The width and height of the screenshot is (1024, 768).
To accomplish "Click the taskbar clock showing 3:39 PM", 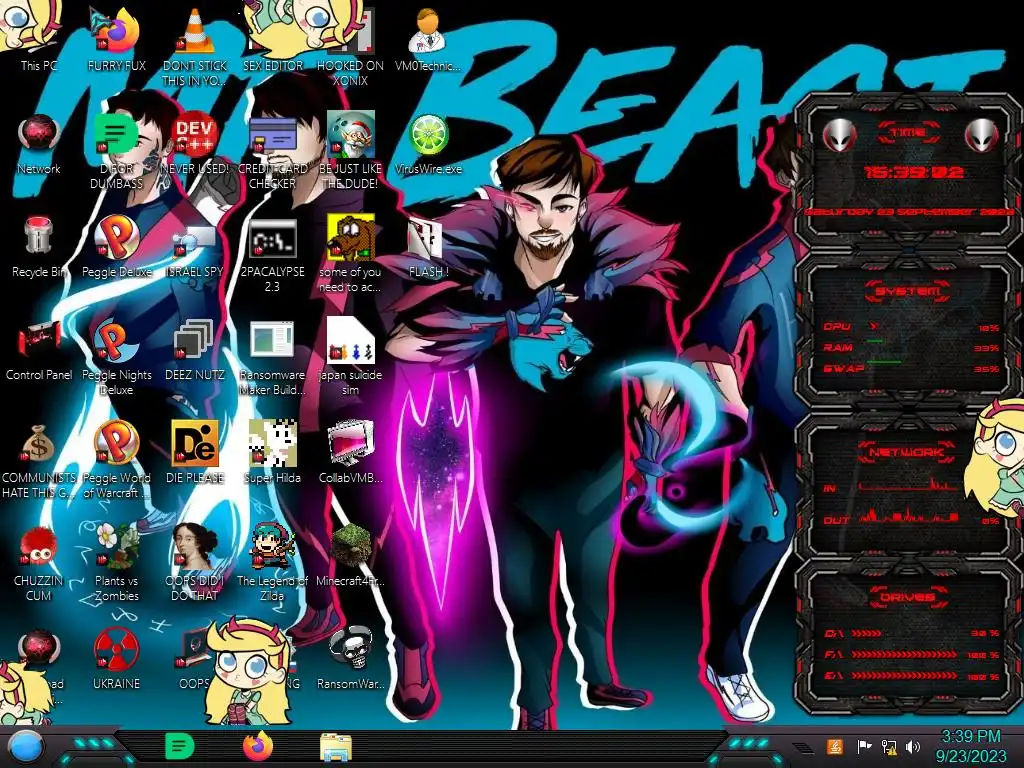I will coord(970,746).
